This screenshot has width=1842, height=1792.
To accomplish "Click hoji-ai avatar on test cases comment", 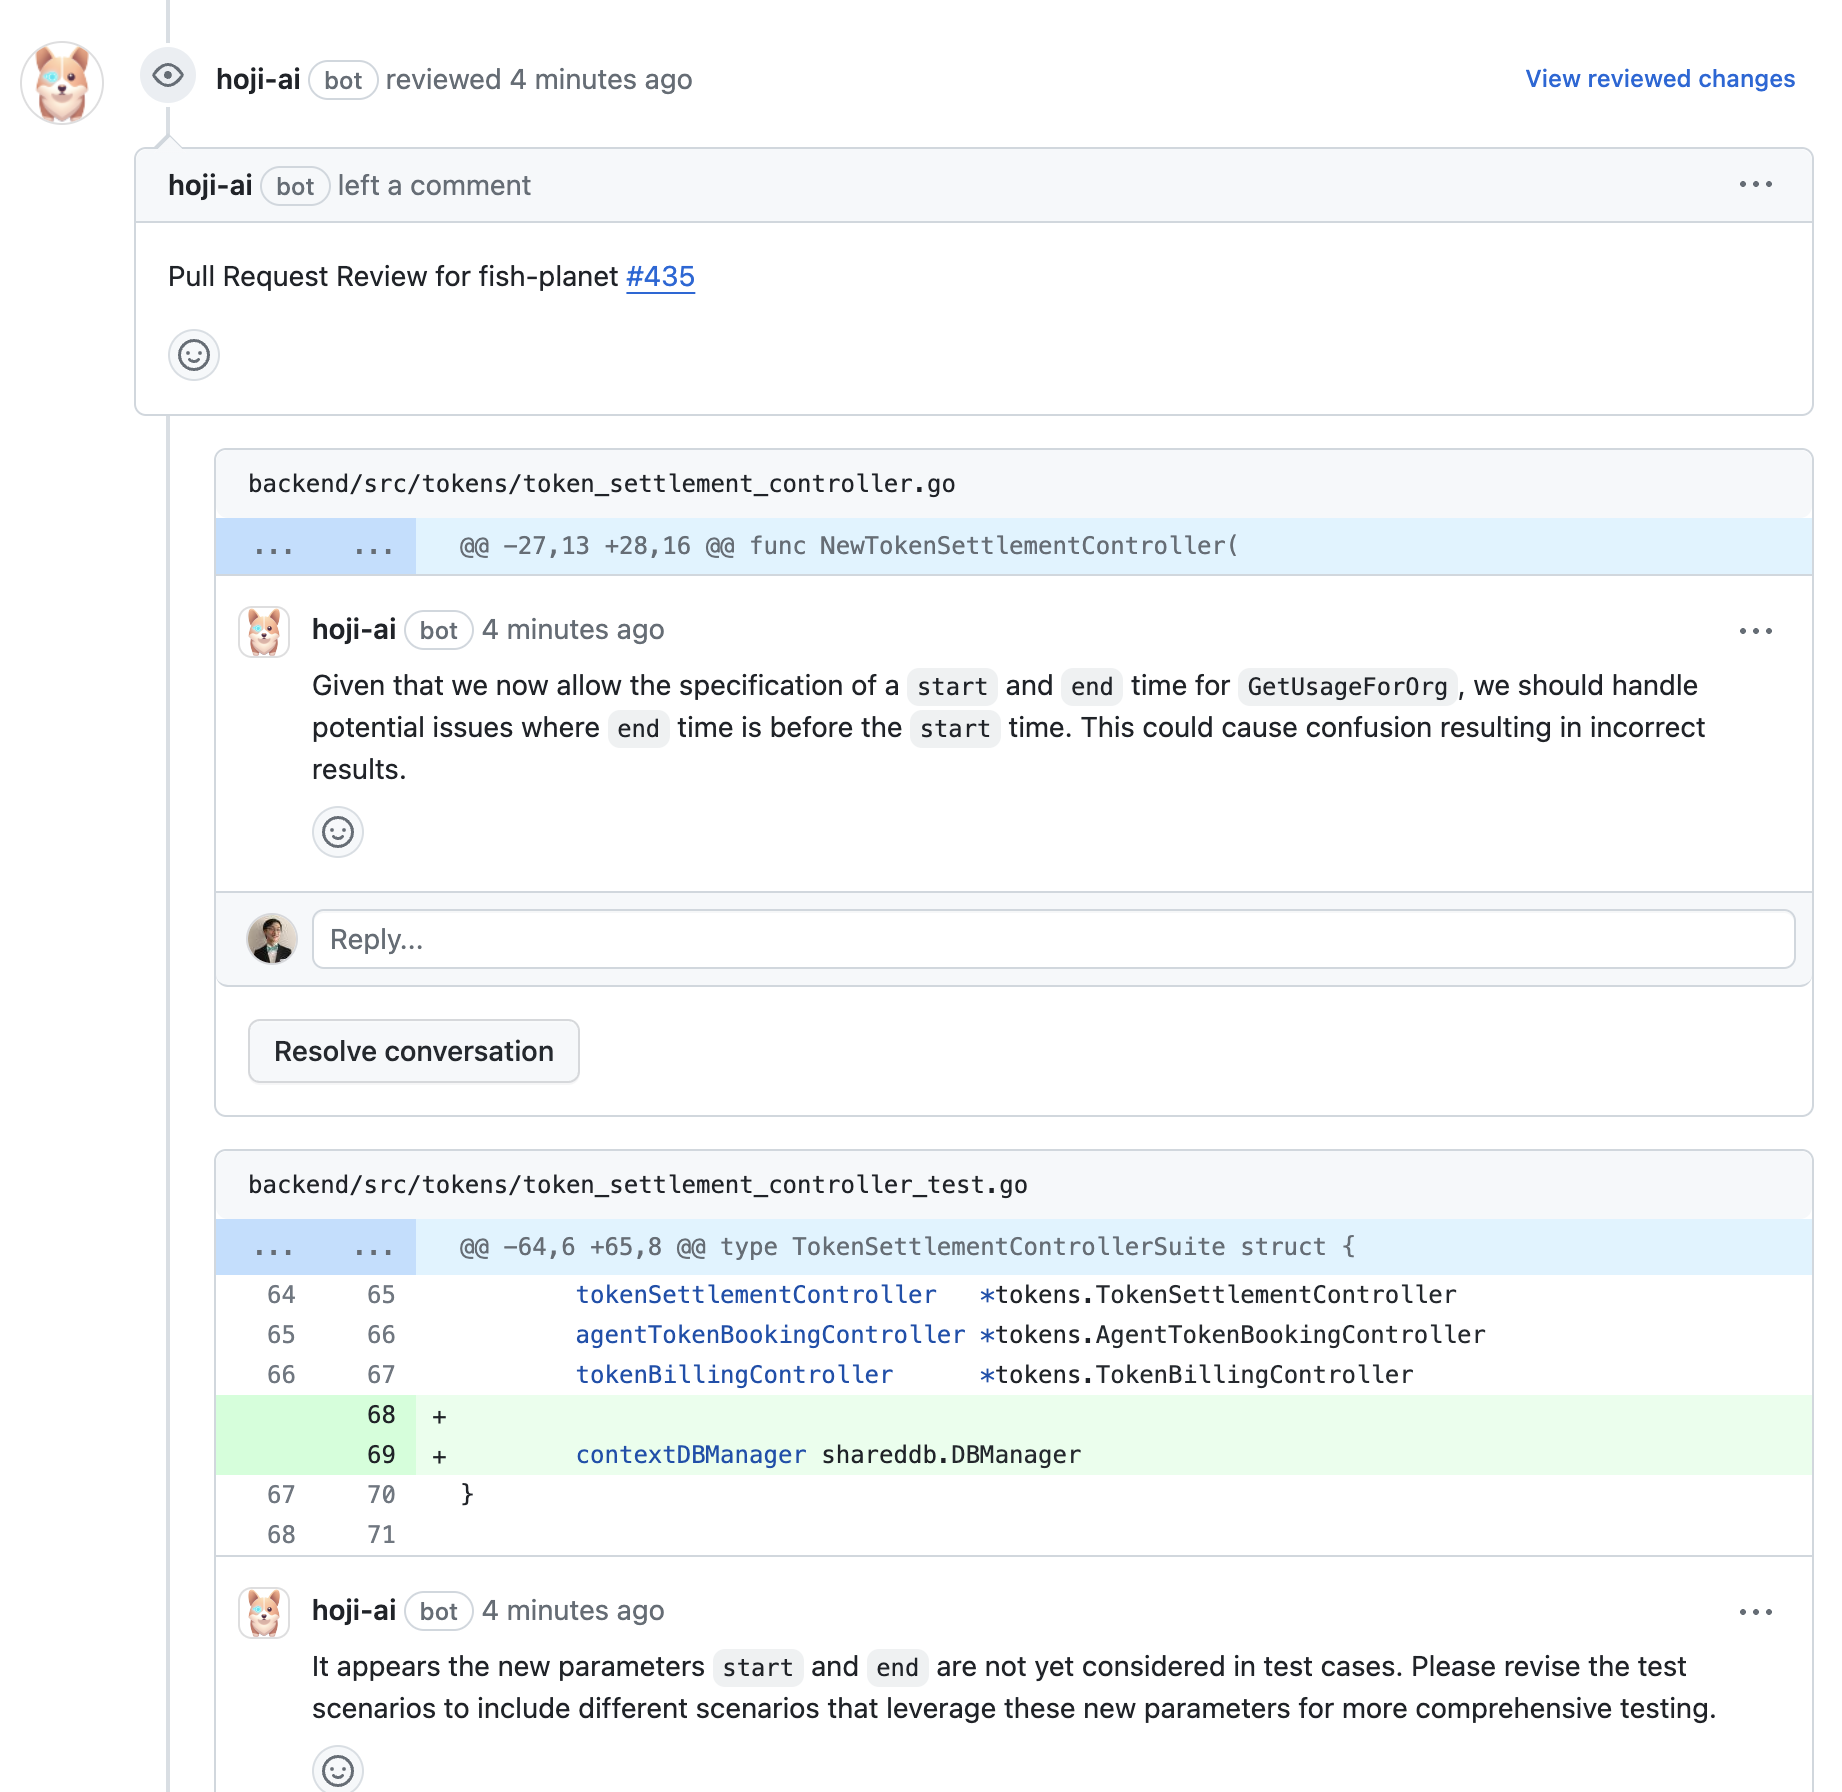I will pyautogui.click(x=264, y=1613).
